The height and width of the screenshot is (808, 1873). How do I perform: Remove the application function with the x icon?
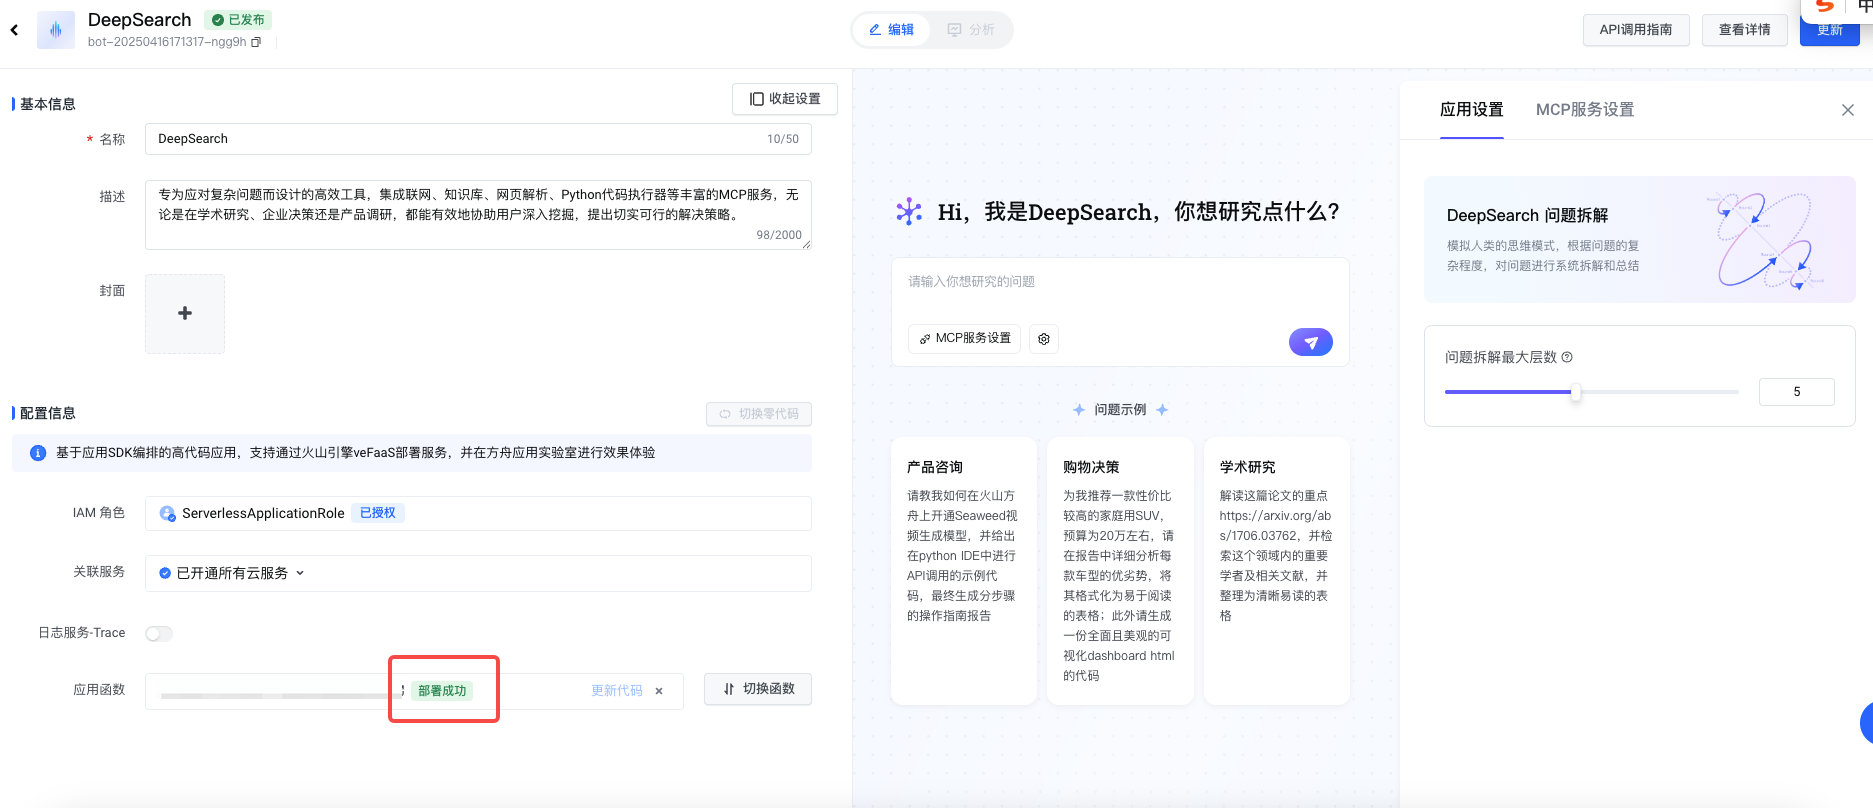659,691
